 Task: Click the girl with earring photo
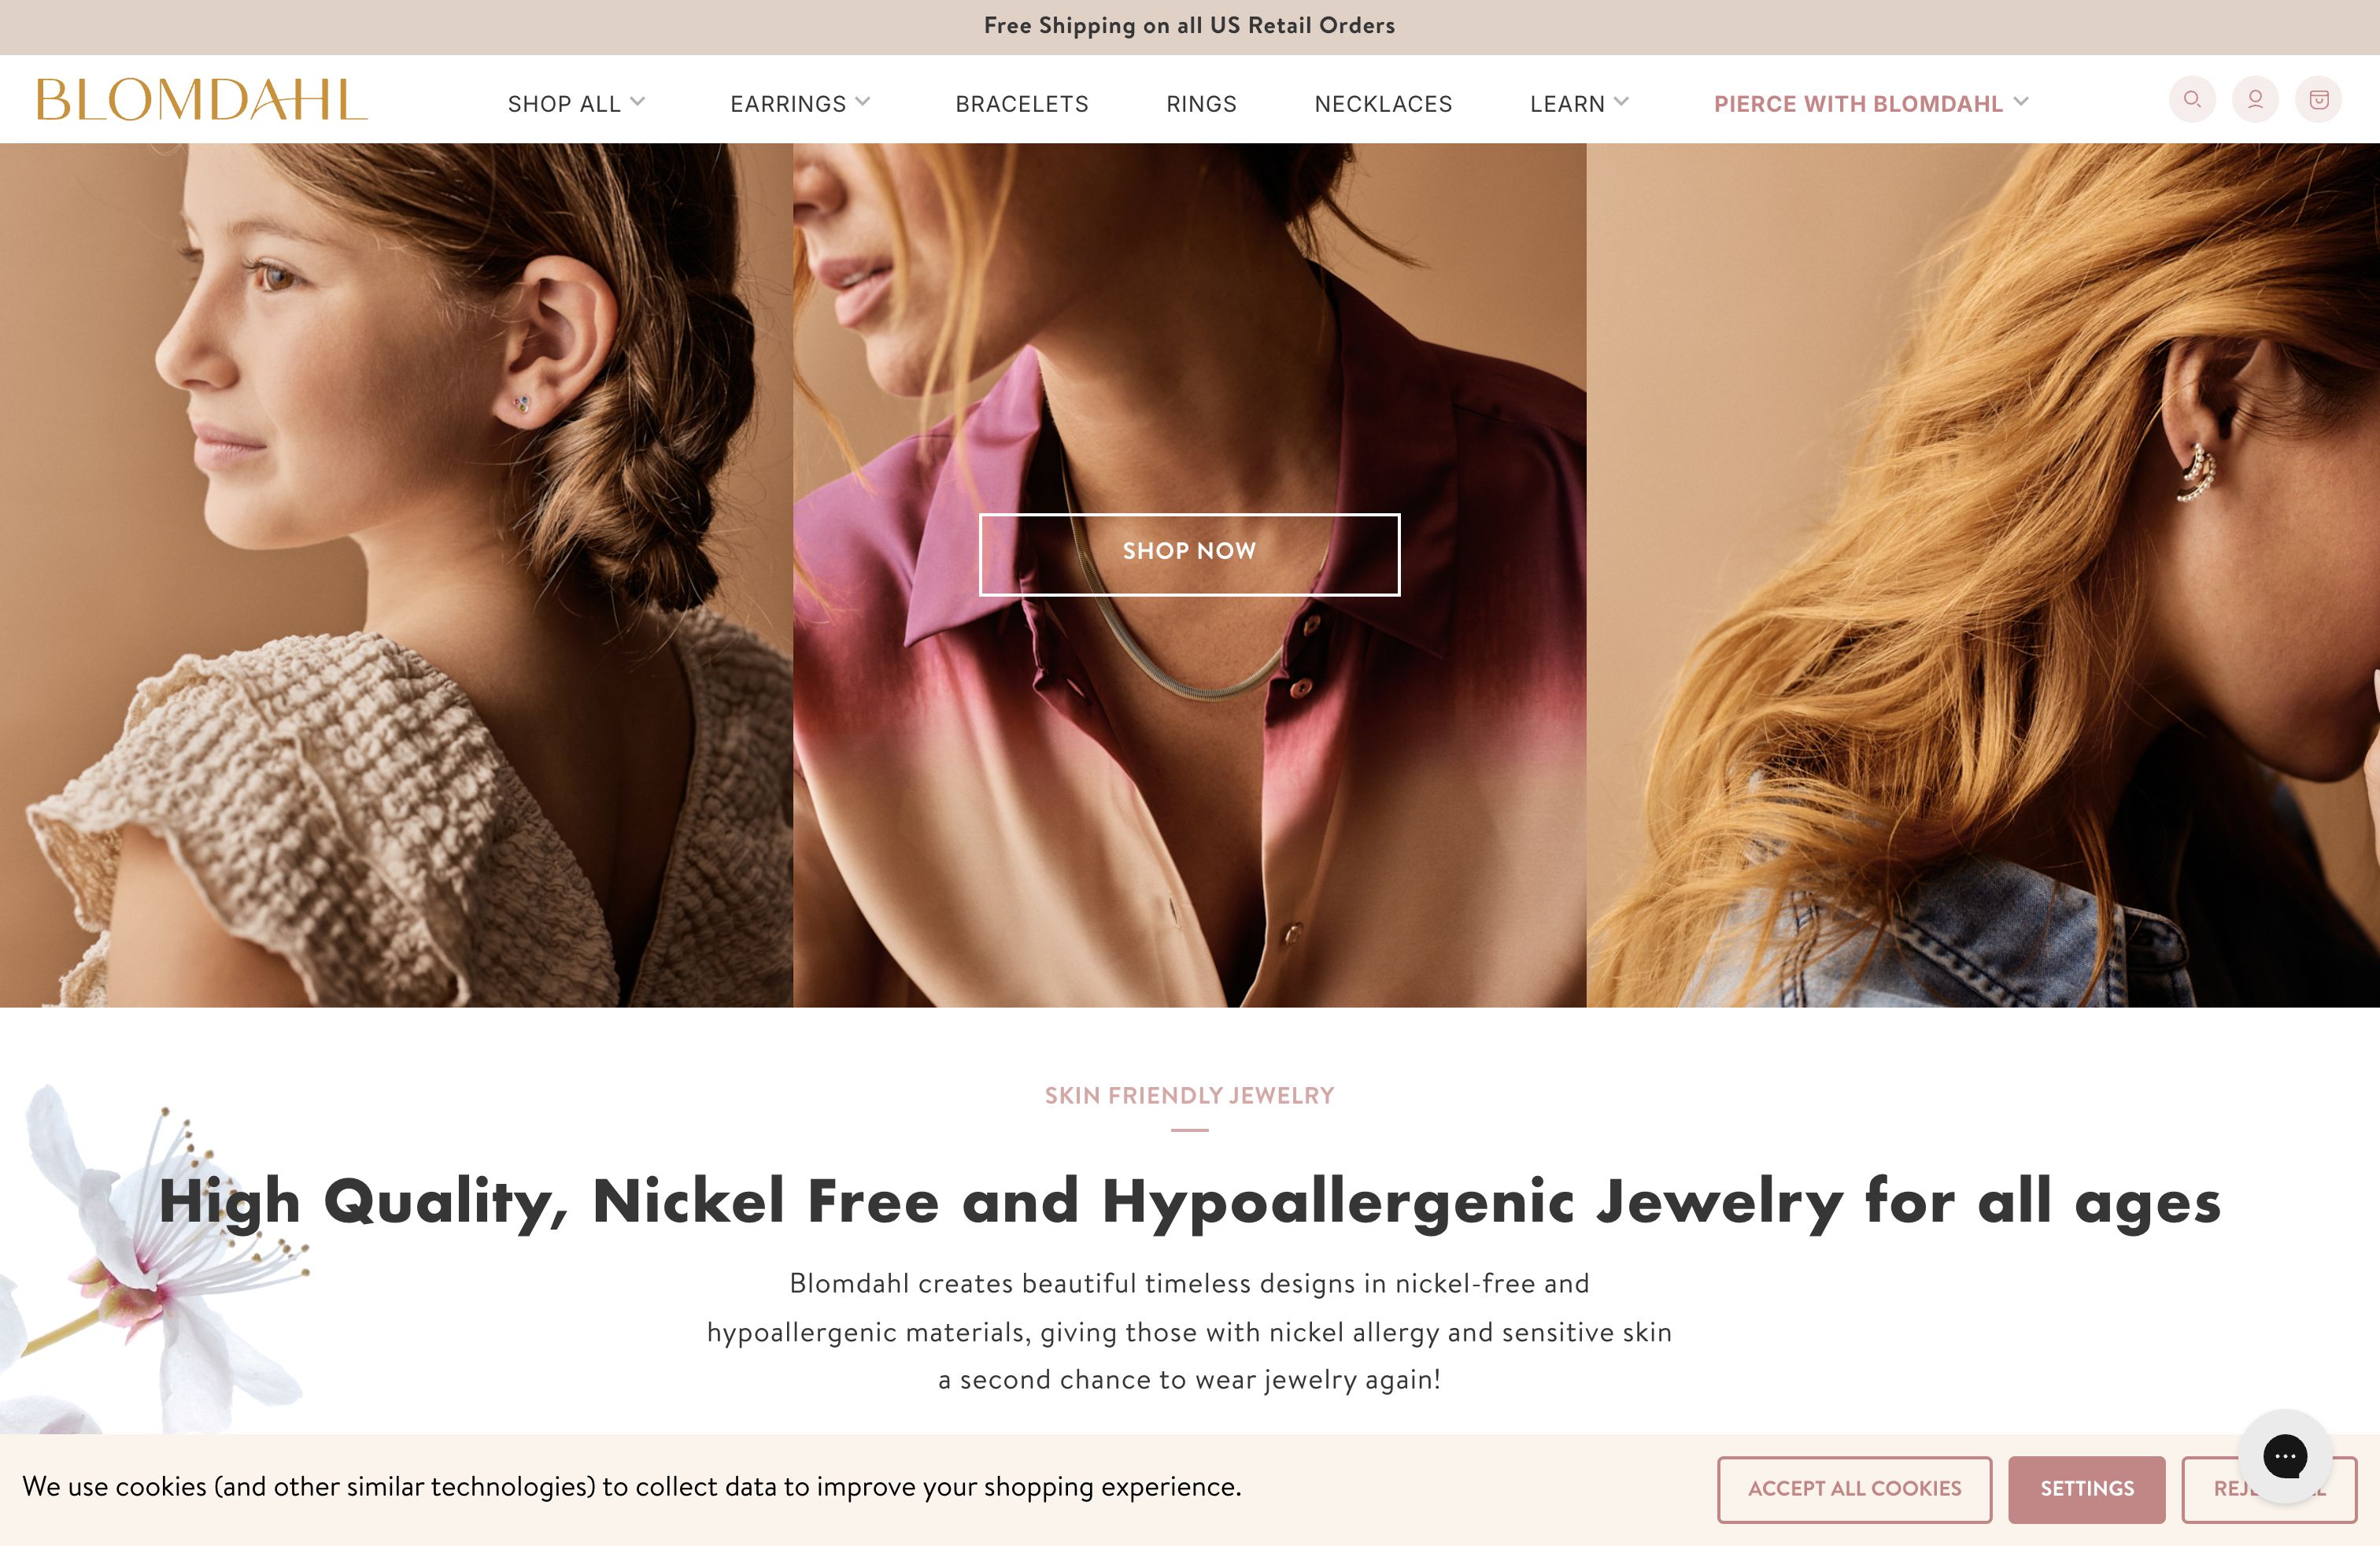[x=396, y=575]
